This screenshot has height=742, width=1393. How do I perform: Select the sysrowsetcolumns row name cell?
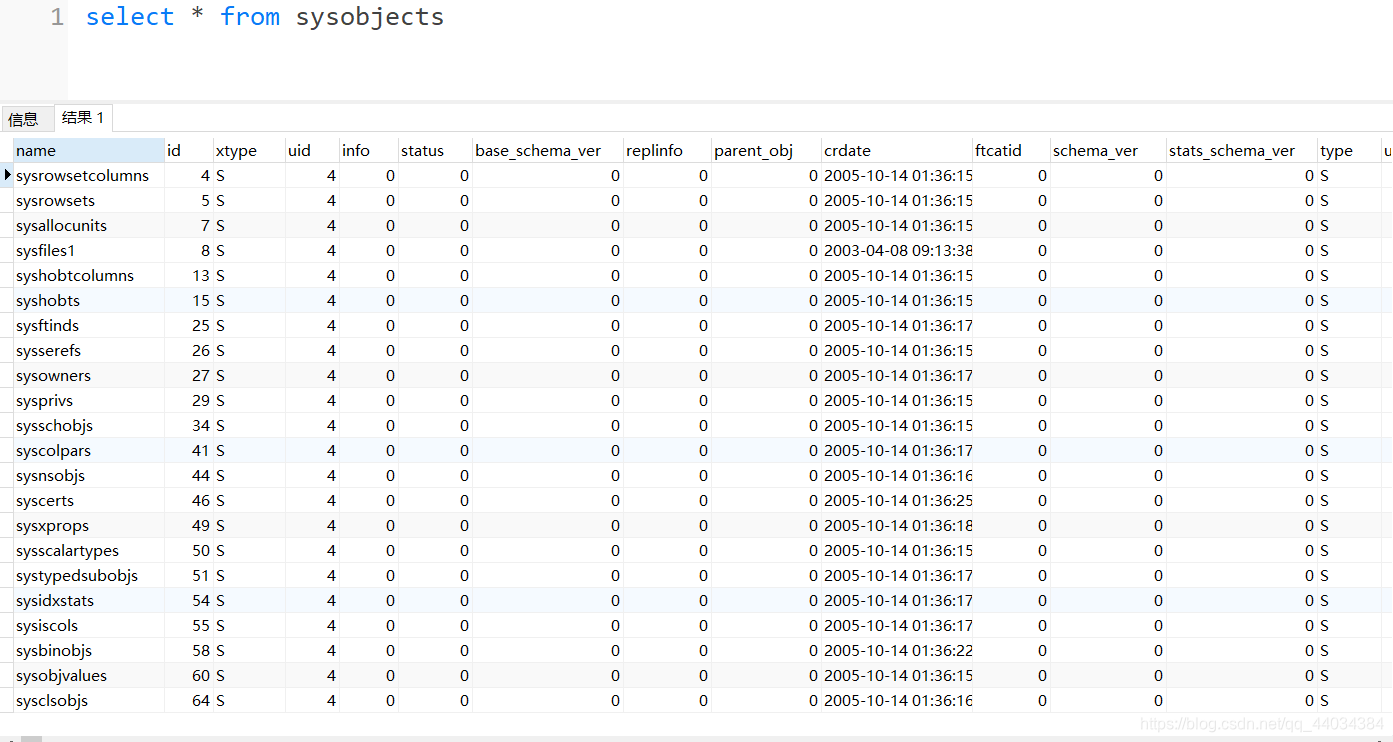tap(89, 175)
